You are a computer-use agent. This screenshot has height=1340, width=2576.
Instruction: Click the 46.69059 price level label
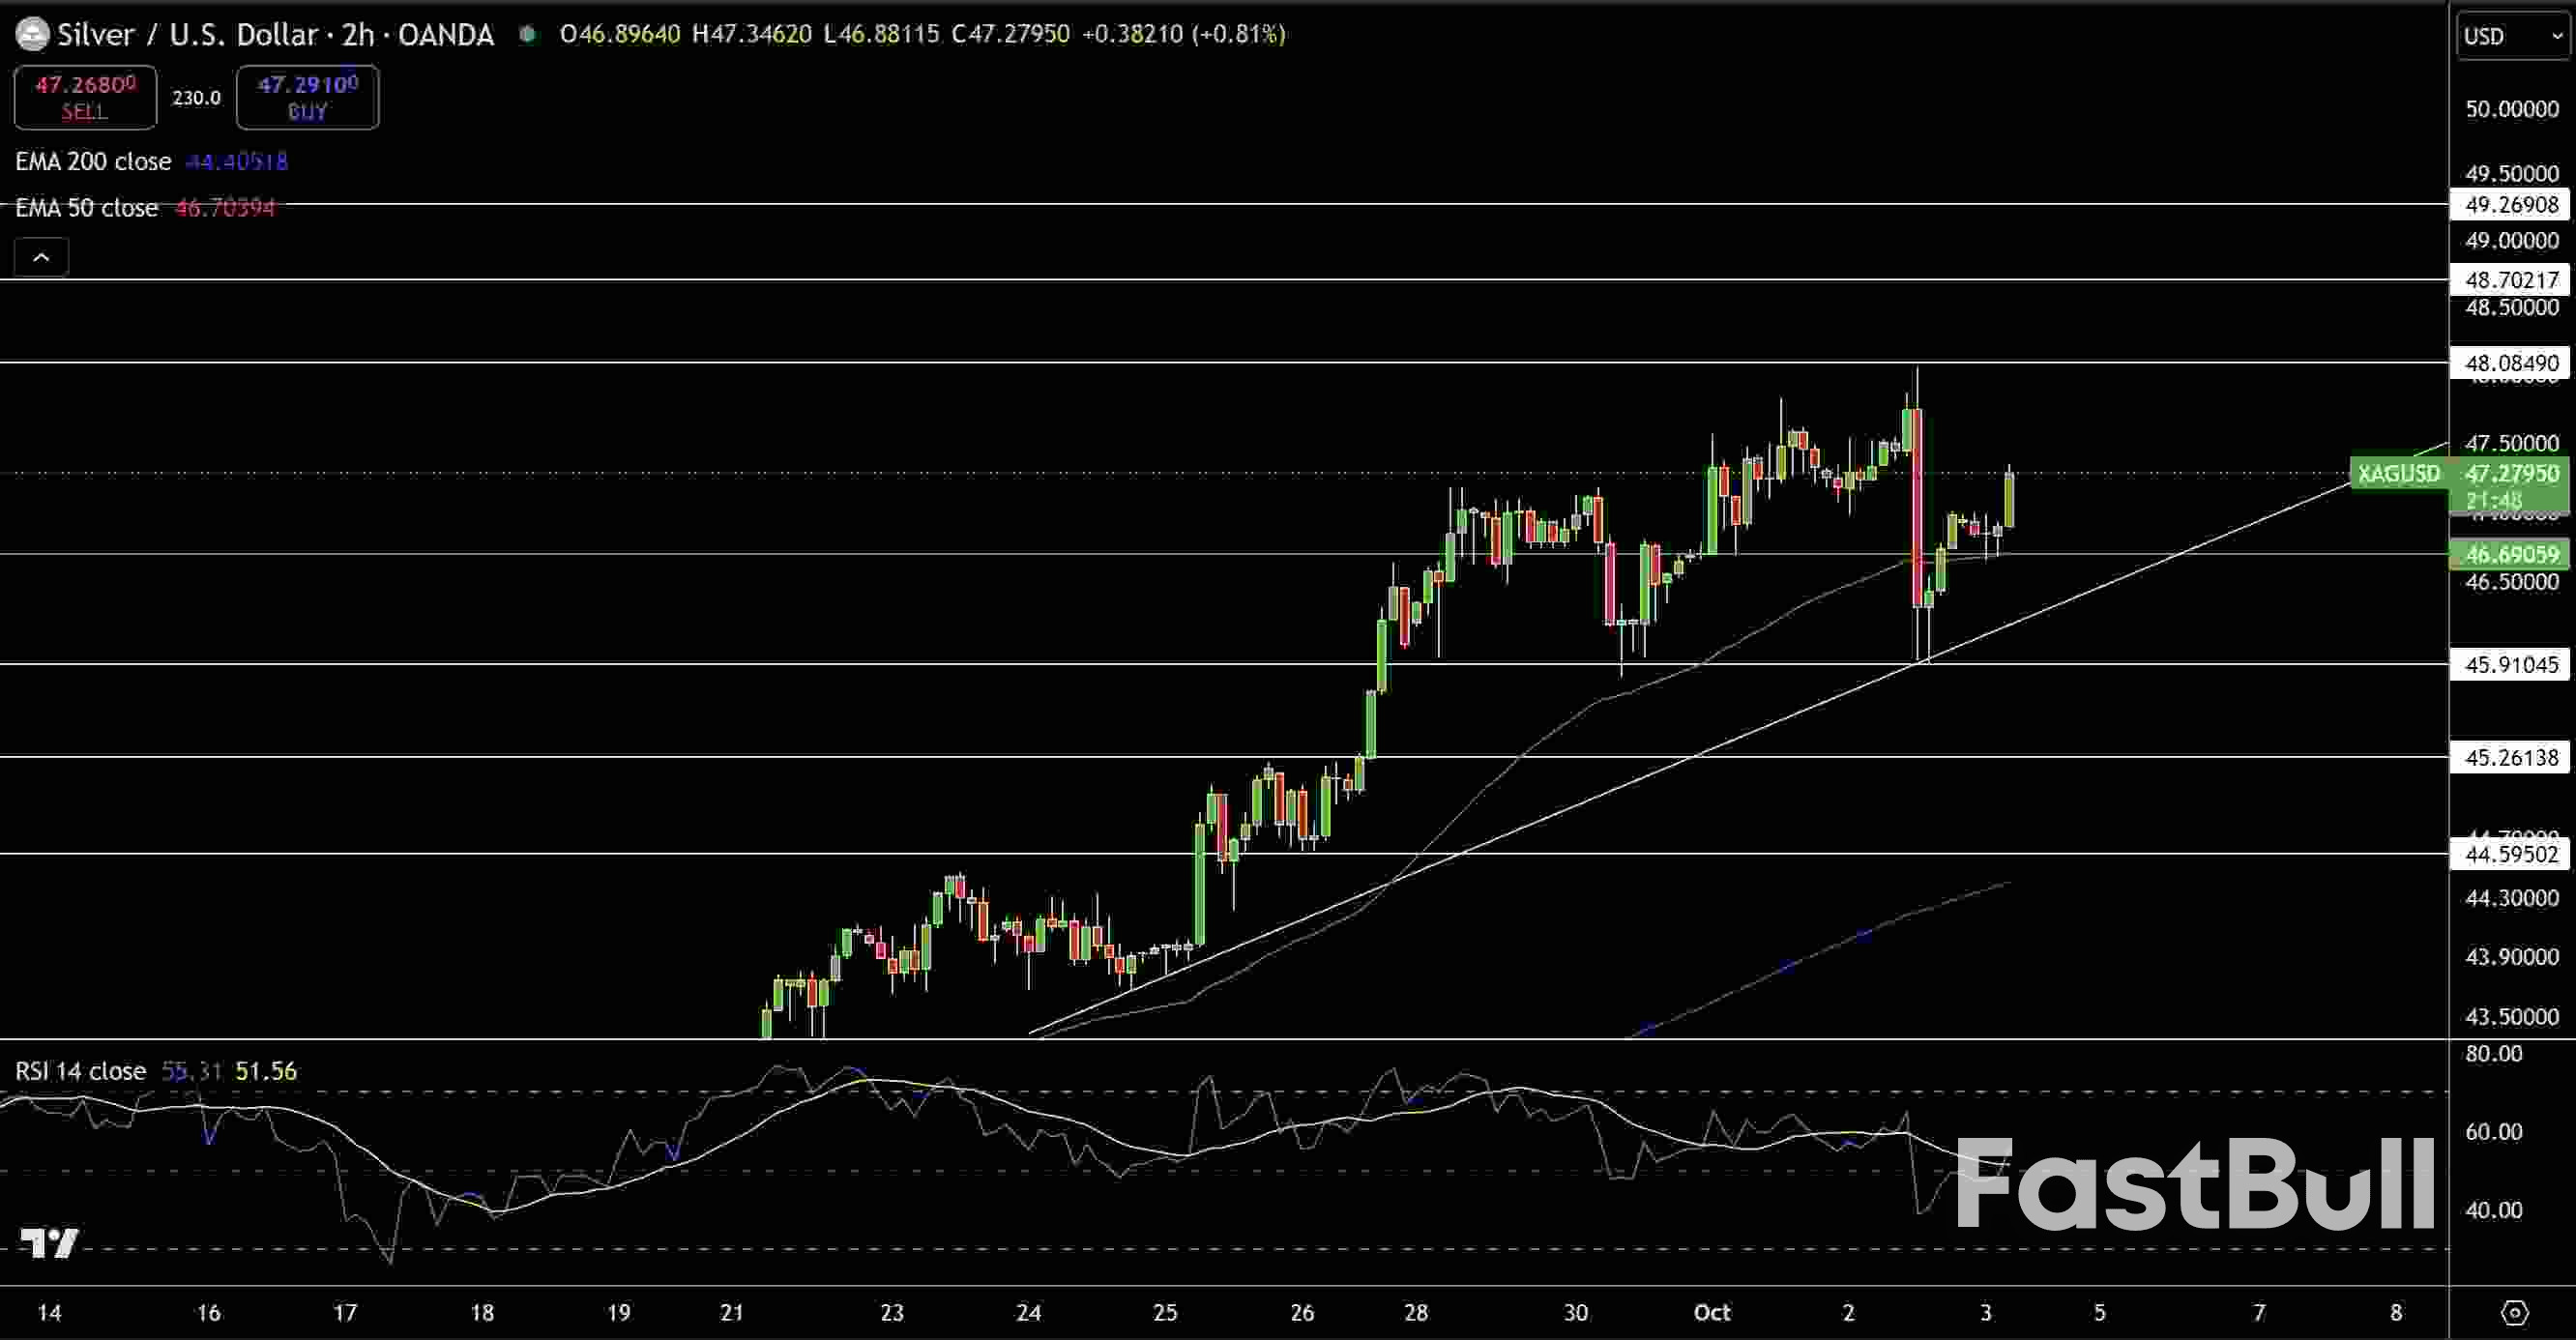pos(2512,555)
